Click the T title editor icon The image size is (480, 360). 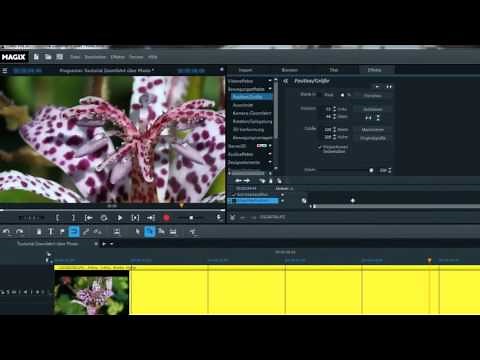click(51, 232)
